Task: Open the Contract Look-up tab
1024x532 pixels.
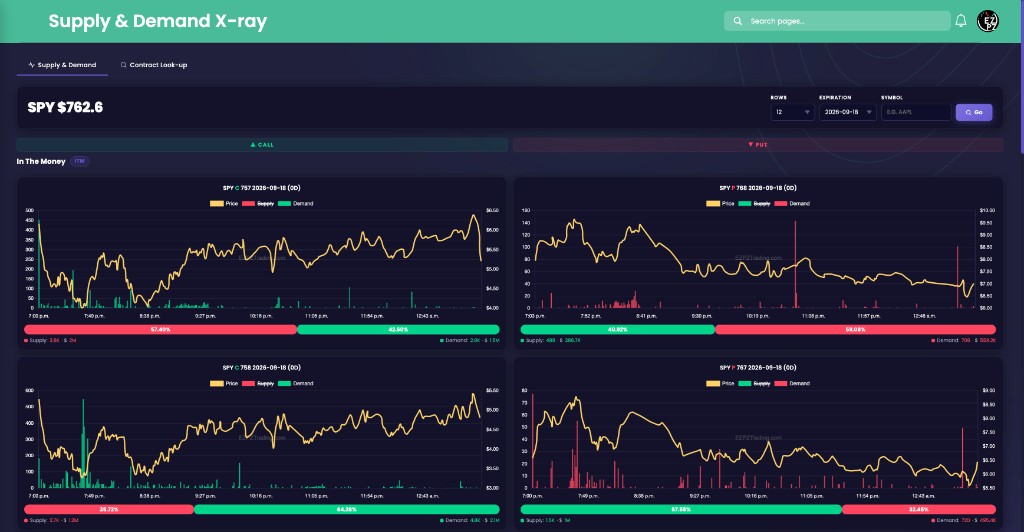Action: pyautogui.click(x=154, y=65)
